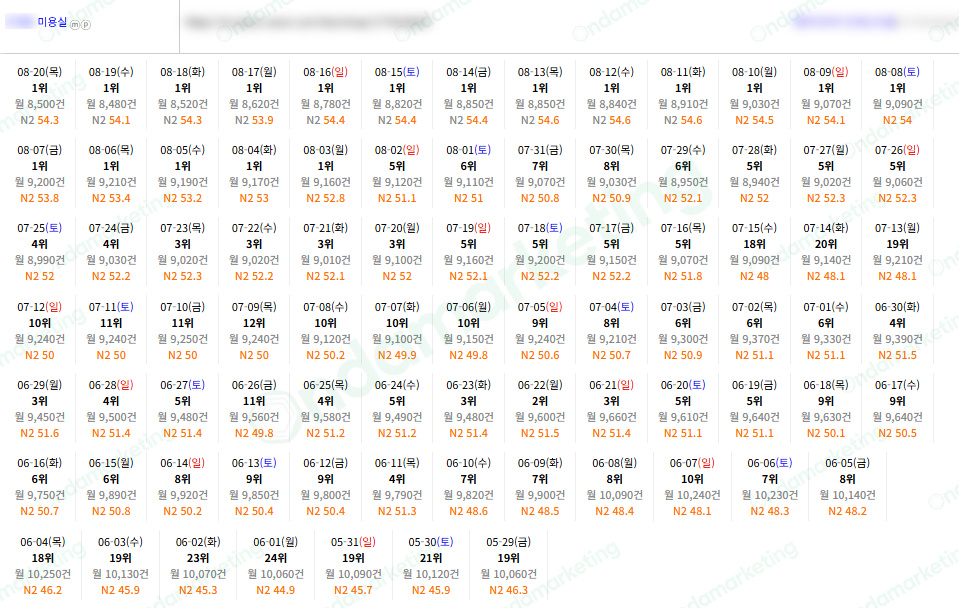The width and height of the screenshot is (959, 608).
Task: Select the 06-17(수) date label
Action: 898,385
